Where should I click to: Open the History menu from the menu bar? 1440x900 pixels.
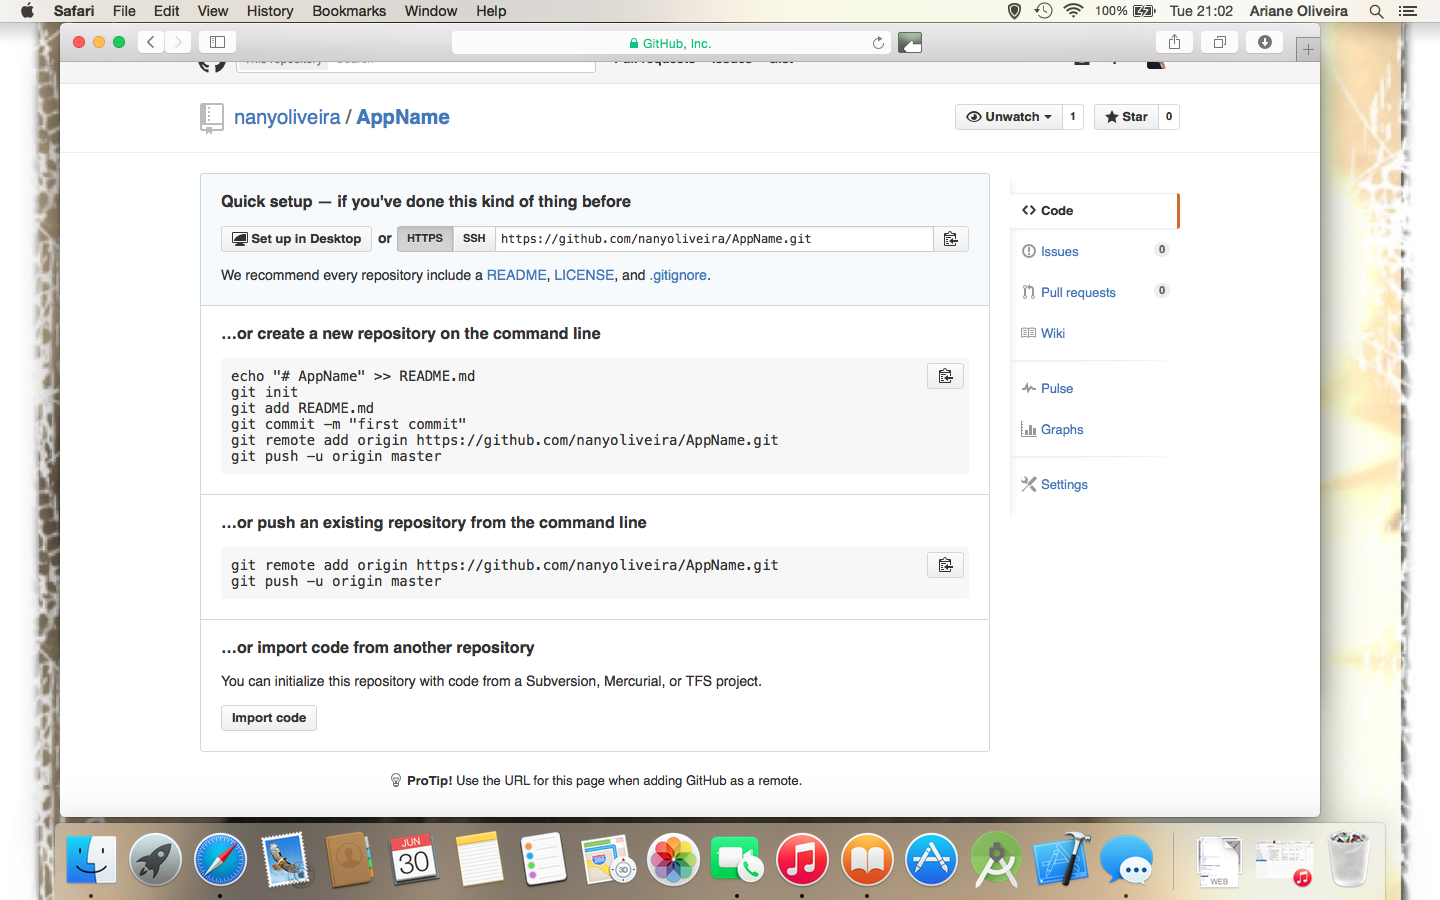(269, 11)
